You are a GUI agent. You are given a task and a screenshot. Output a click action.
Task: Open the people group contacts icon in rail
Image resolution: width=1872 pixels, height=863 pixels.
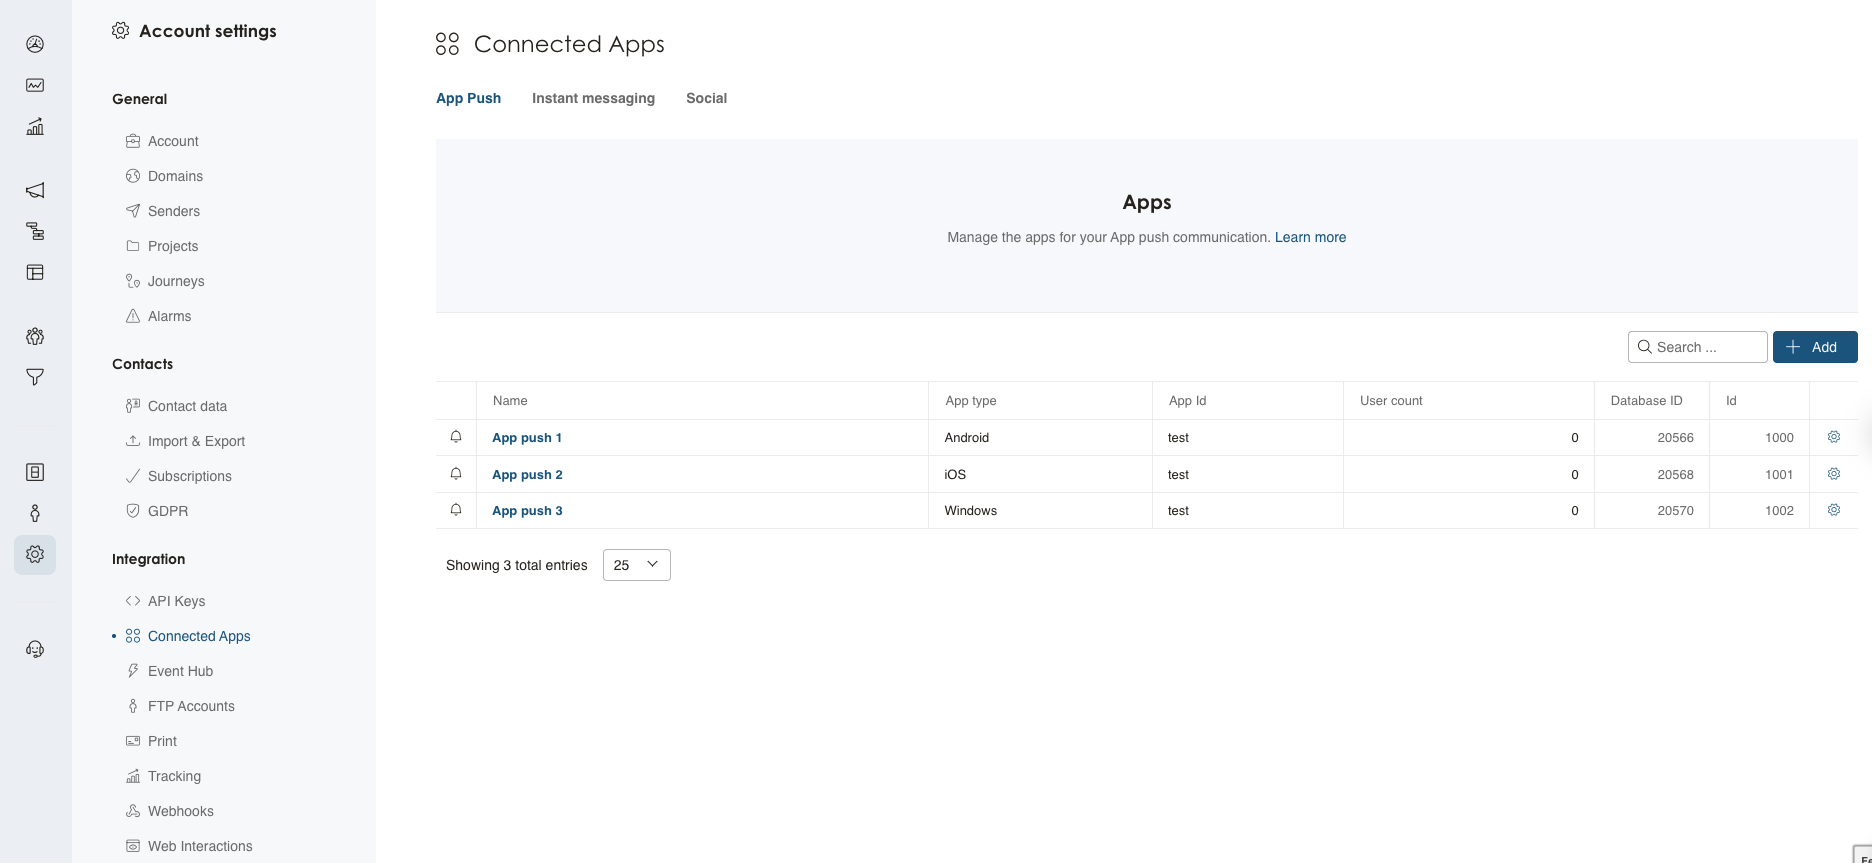pyautogui.click(x=35, y=336)
